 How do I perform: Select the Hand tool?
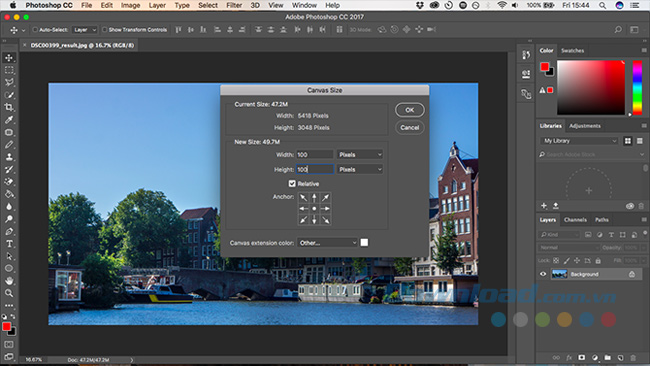click(9, 281)
